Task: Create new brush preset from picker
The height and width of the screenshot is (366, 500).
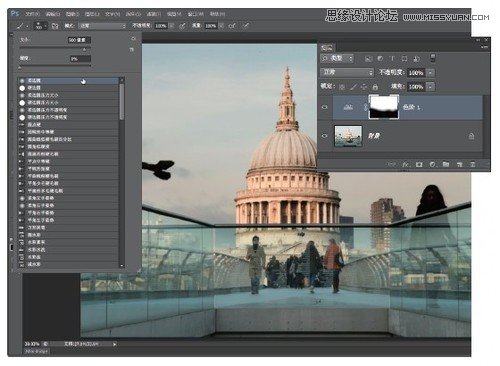Action: click(132, 49)
